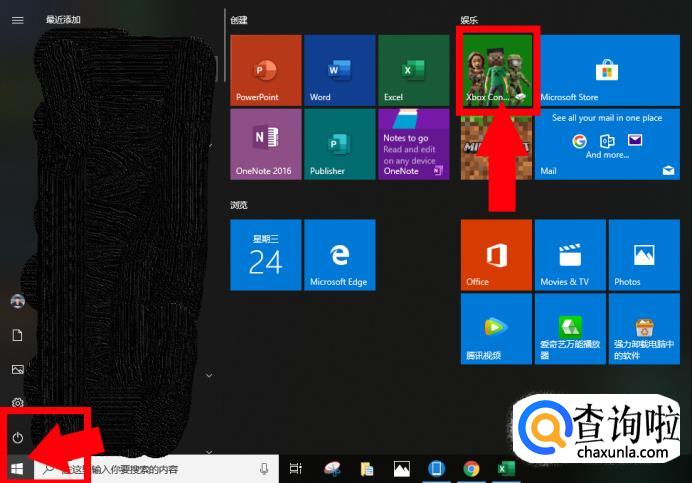Click the taskbar search box
Screen dimensions: 692x483
[157, 469]
